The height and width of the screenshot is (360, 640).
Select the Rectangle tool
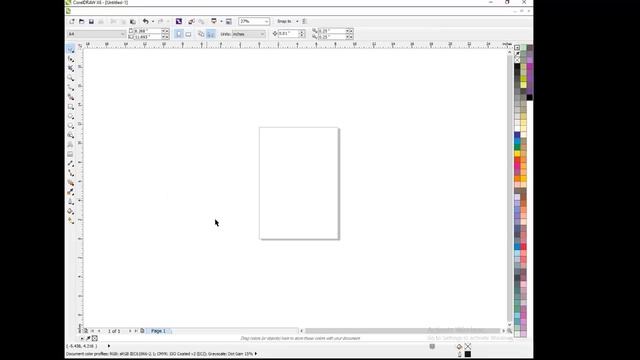(71, 107)
